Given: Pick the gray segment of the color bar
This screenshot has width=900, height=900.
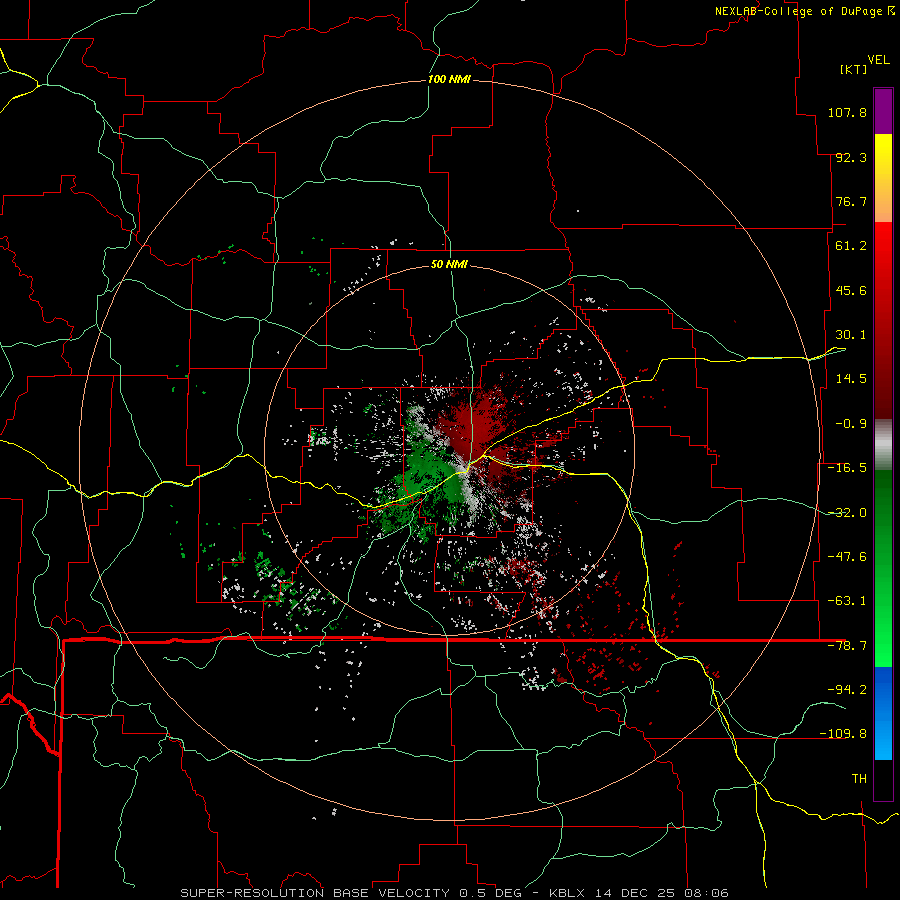Looking at the screenshot, I should tap(883, 444).
